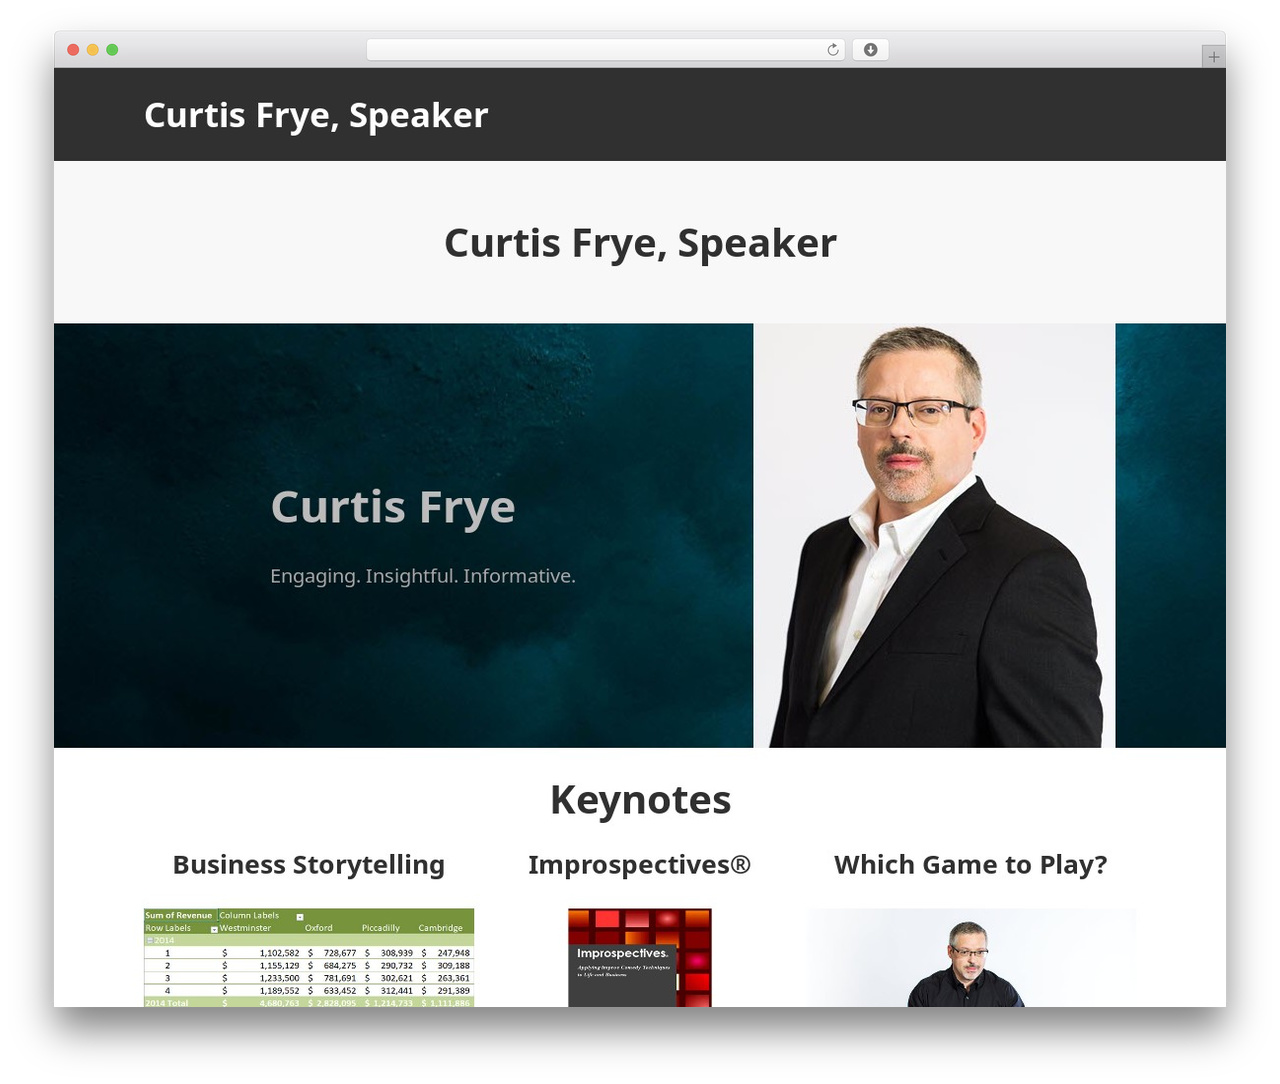Focus the browser address bar
Screen dimensions: 1280x1084
click(x=606, y=50)
